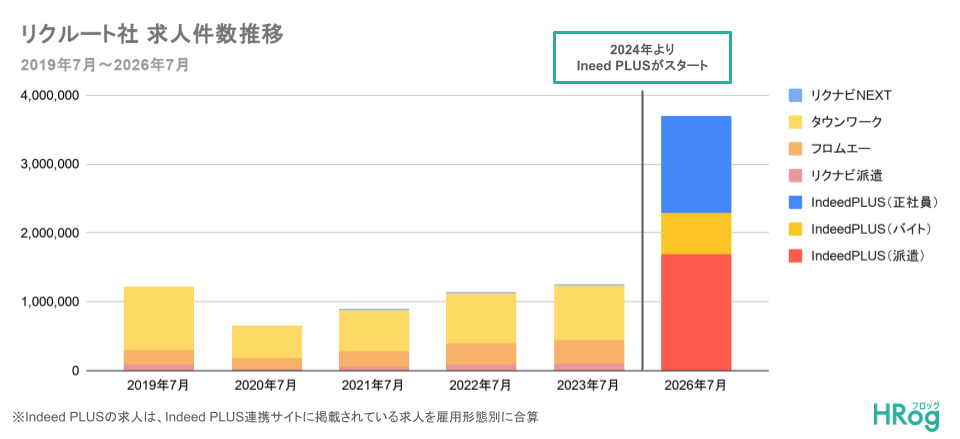Click the フロムエー segment of the 2023年7月 bar
The height and width of the screenshot is (439, 960).
coord(588,351)
